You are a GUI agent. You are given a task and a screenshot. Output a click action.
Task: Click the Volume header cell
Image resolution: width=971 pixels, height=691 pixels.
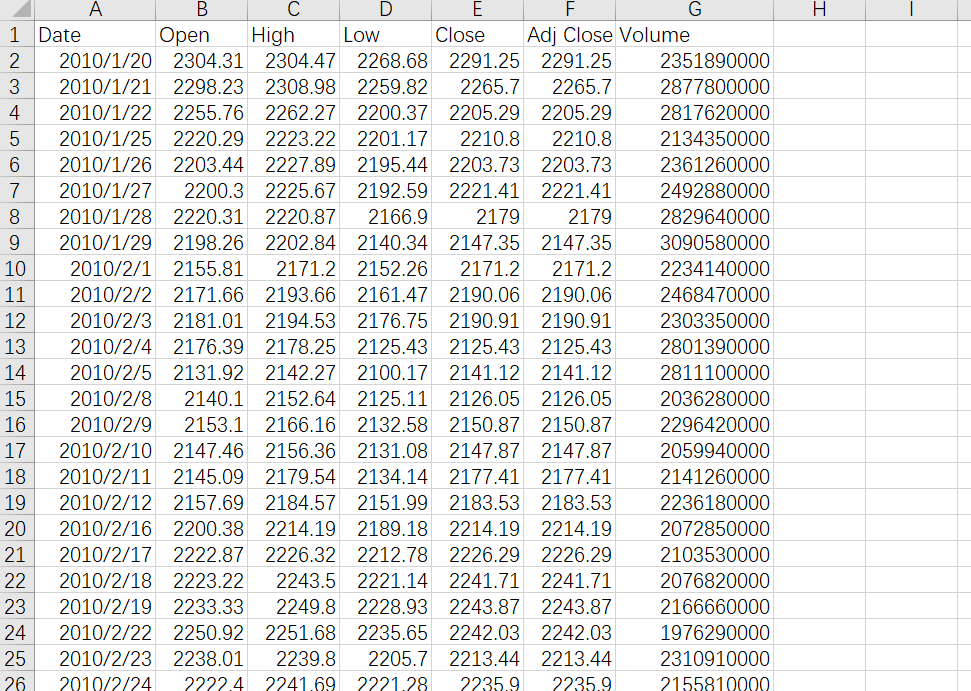695,35
